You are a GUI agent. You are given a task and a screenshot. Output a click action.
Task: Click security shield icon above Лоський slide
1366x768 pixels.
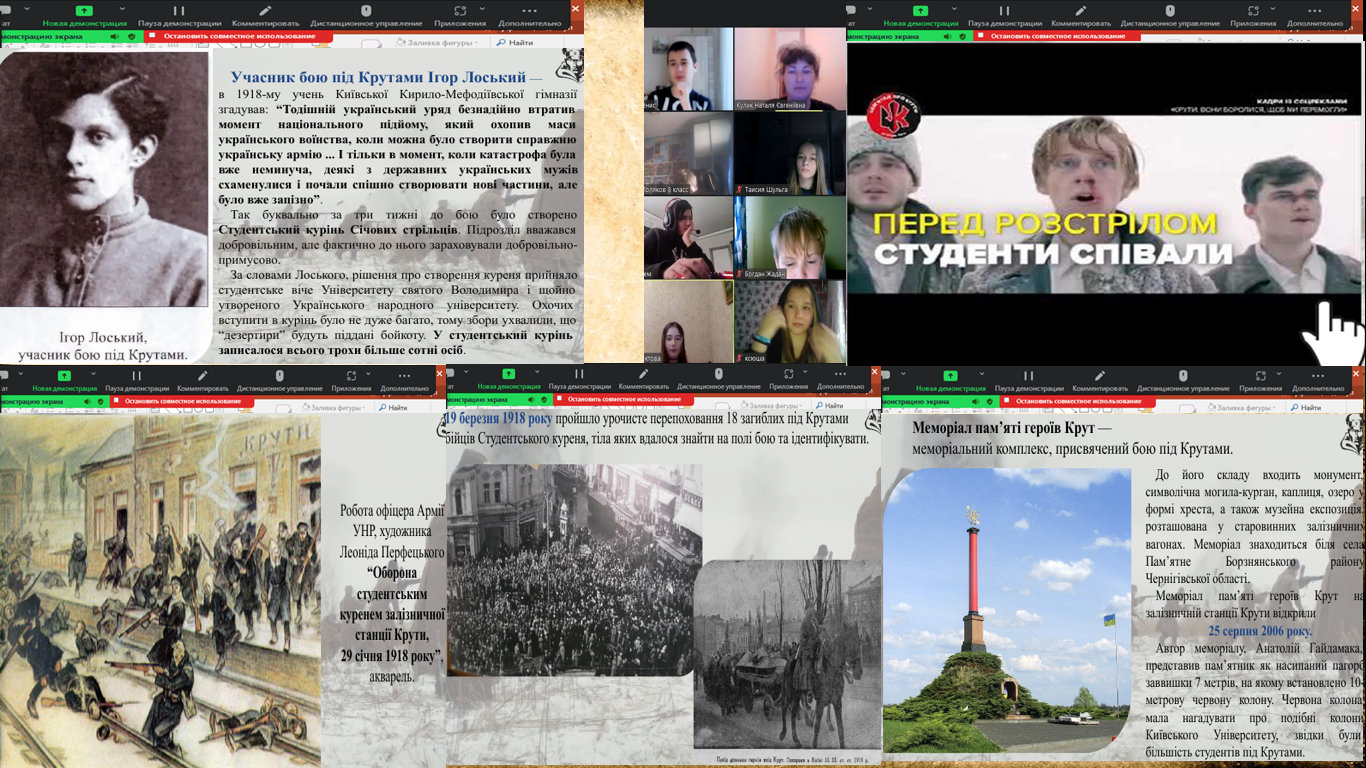(131, 36)
